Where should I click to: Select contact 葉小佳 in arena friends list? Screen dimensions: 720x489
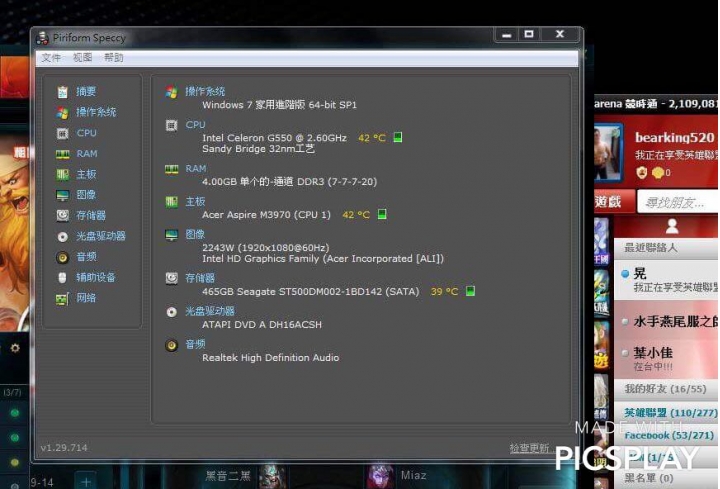click(666, 359)
